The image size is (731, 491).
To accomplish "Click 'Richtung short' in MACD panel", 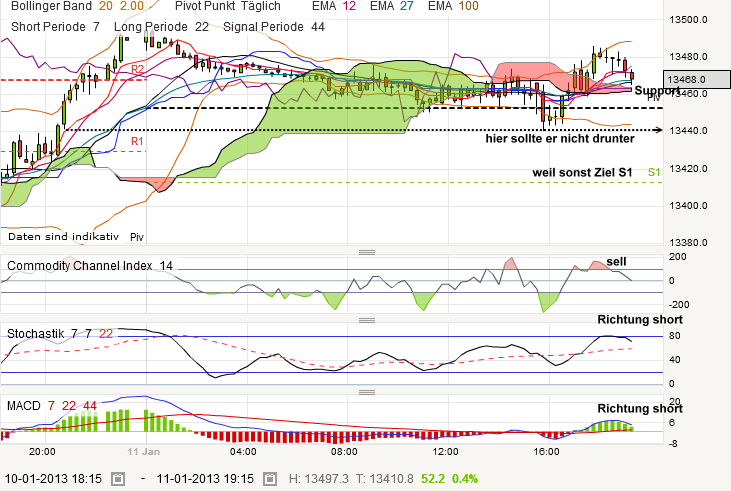I will click(x=640, y=408).
